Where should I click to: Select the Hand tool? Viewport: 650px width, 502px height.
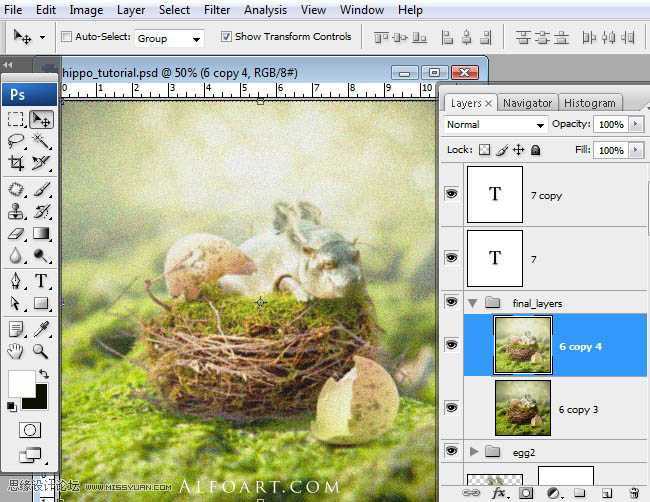[16, 352]
